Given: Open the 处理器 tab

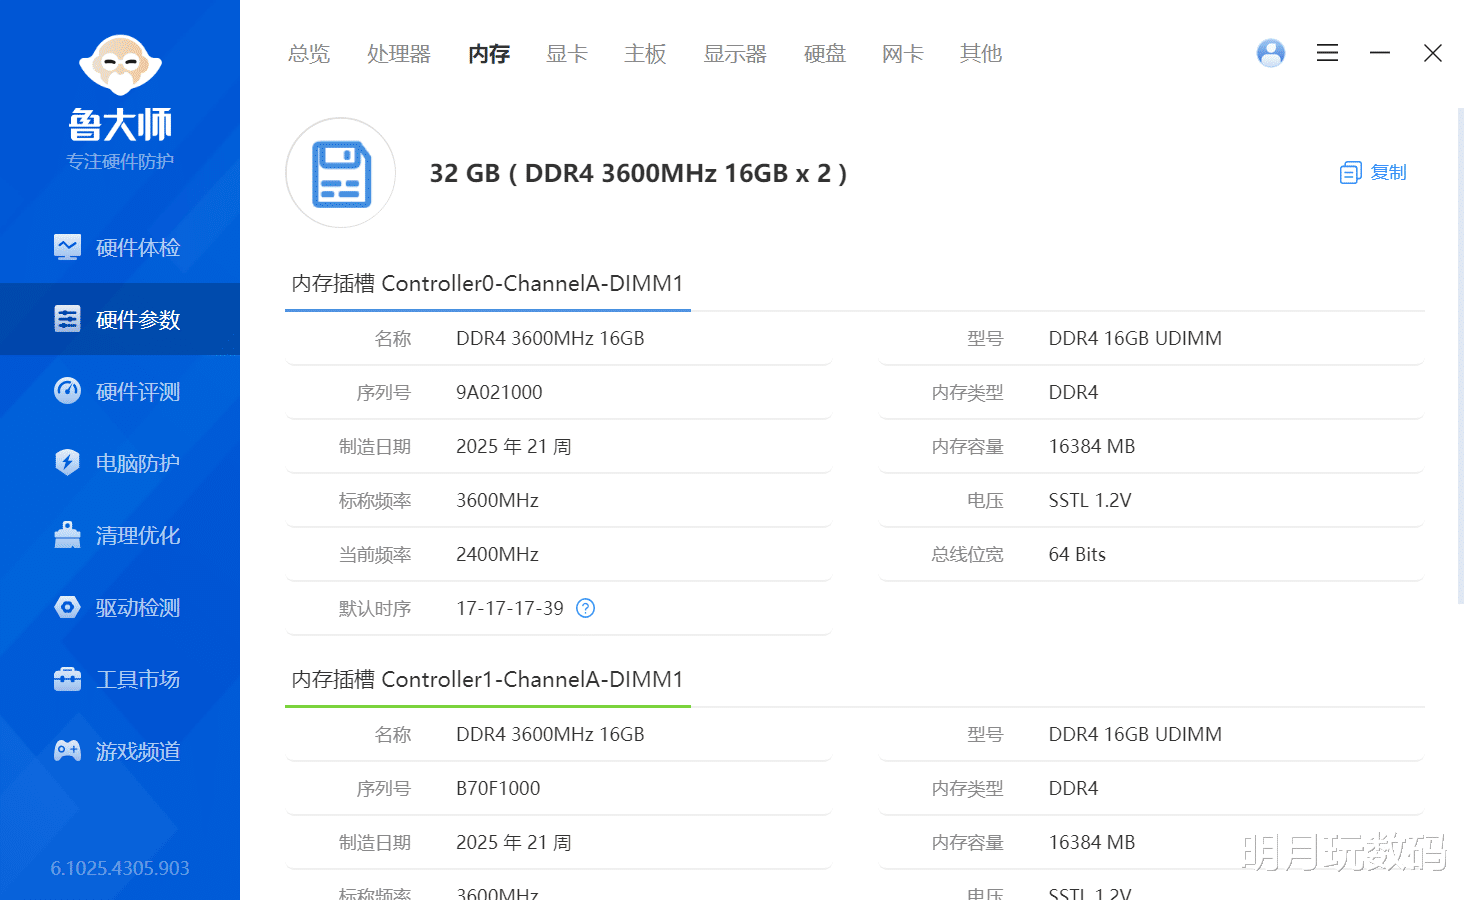Looking at the screenshot, I should (x=399, y=54).
